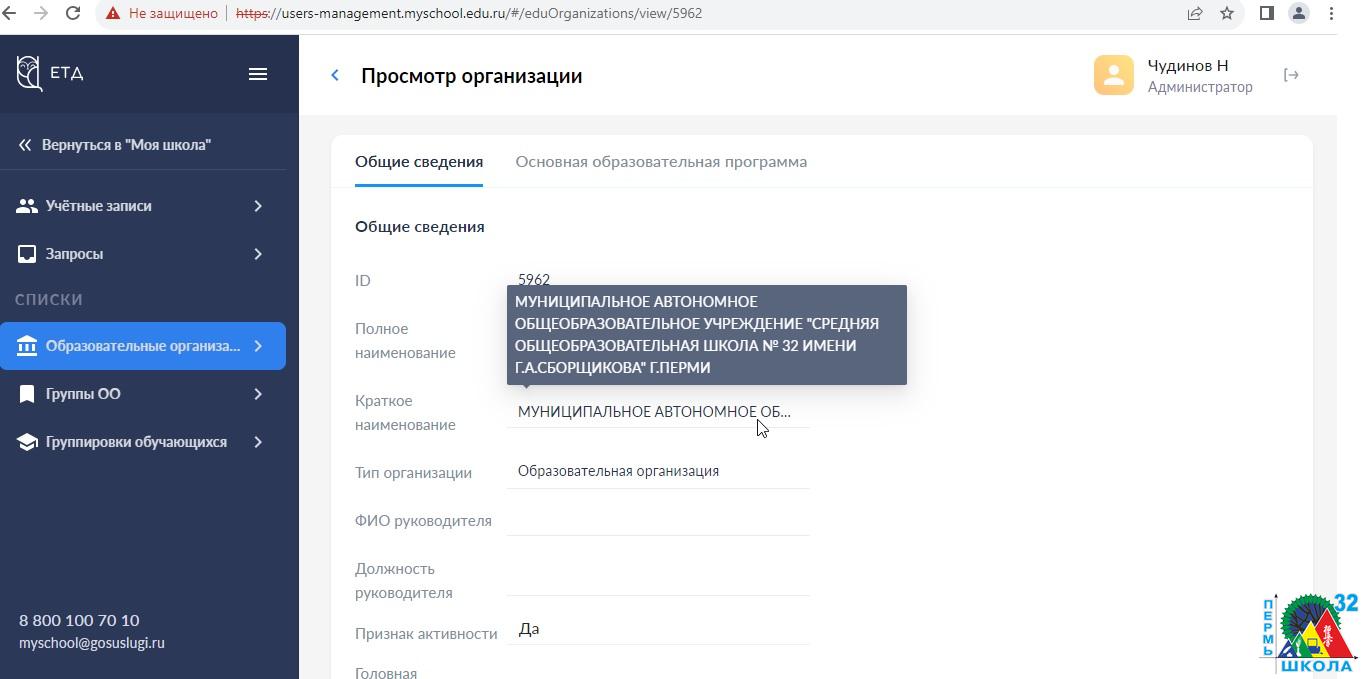Click the logout icon beside Администратор
This screenshot has width=1364, height=679.
[1291, 75]
